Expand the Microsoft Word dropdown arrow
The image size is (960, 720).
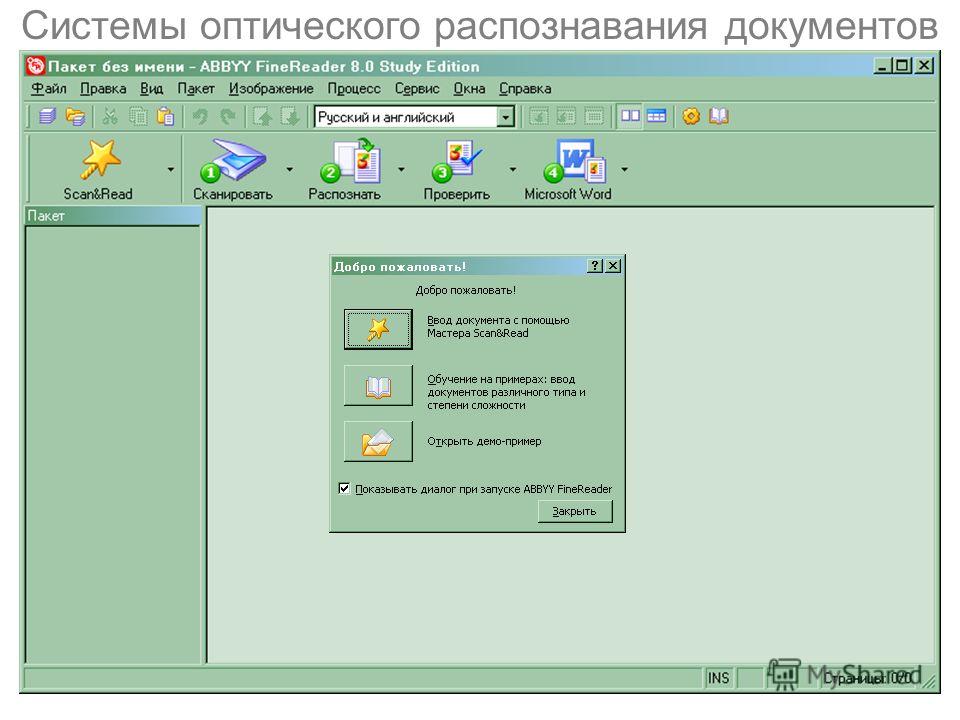pos(624,170)
